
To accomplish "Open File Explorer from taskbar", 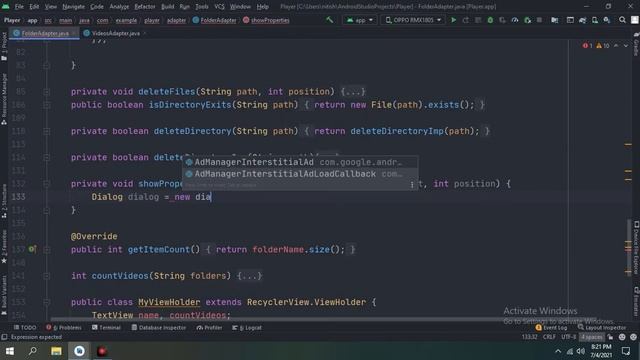I will (x=56, y=351).
